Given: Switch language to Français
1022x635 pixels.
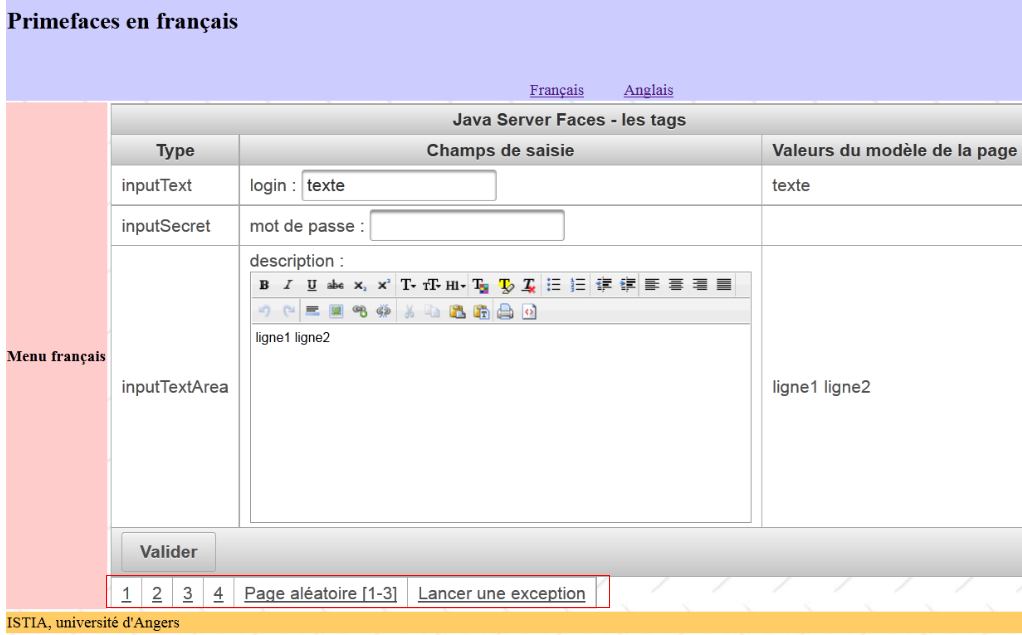Looking at the screenshot, I should (x=556, y=90).
